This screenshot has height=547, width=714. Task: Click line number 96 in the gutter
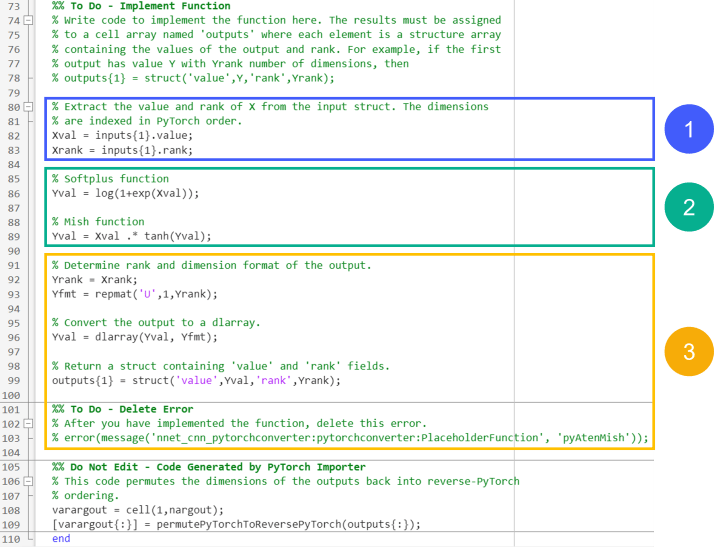coord(14,337)
